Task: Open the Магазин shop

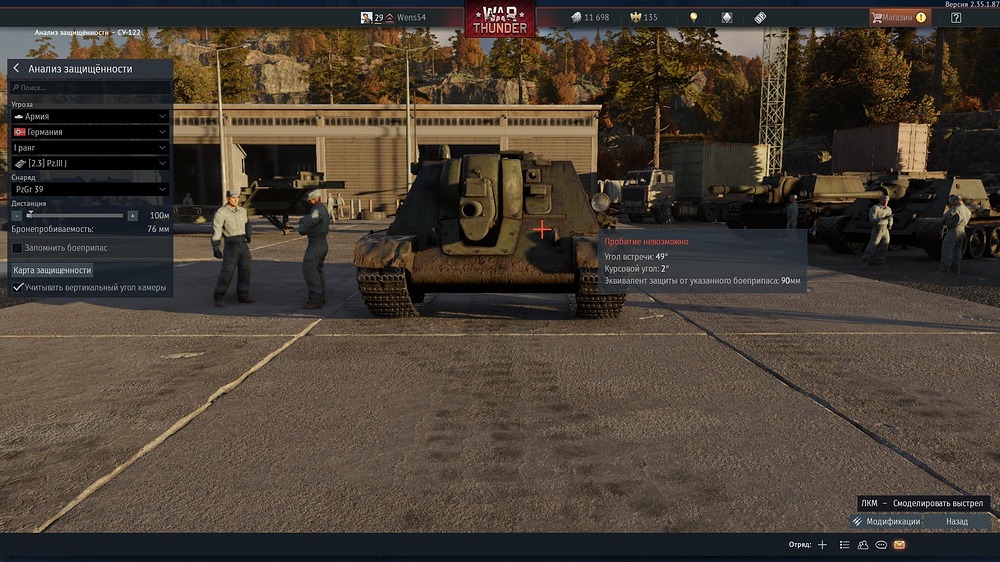Action: point(899,17)
